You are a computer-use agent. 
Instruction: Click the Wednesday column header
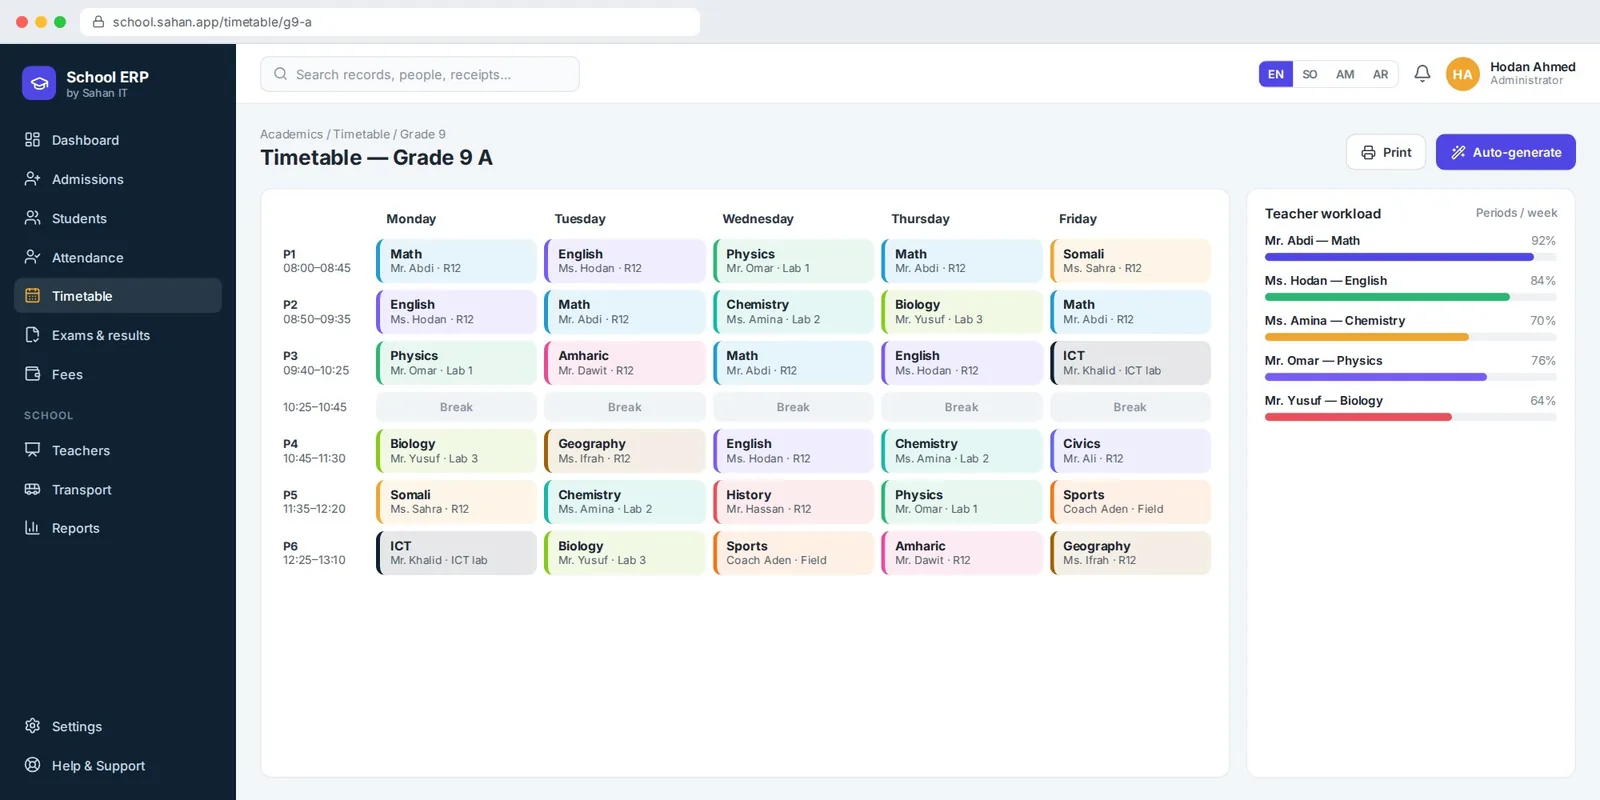tap(758, 219)
